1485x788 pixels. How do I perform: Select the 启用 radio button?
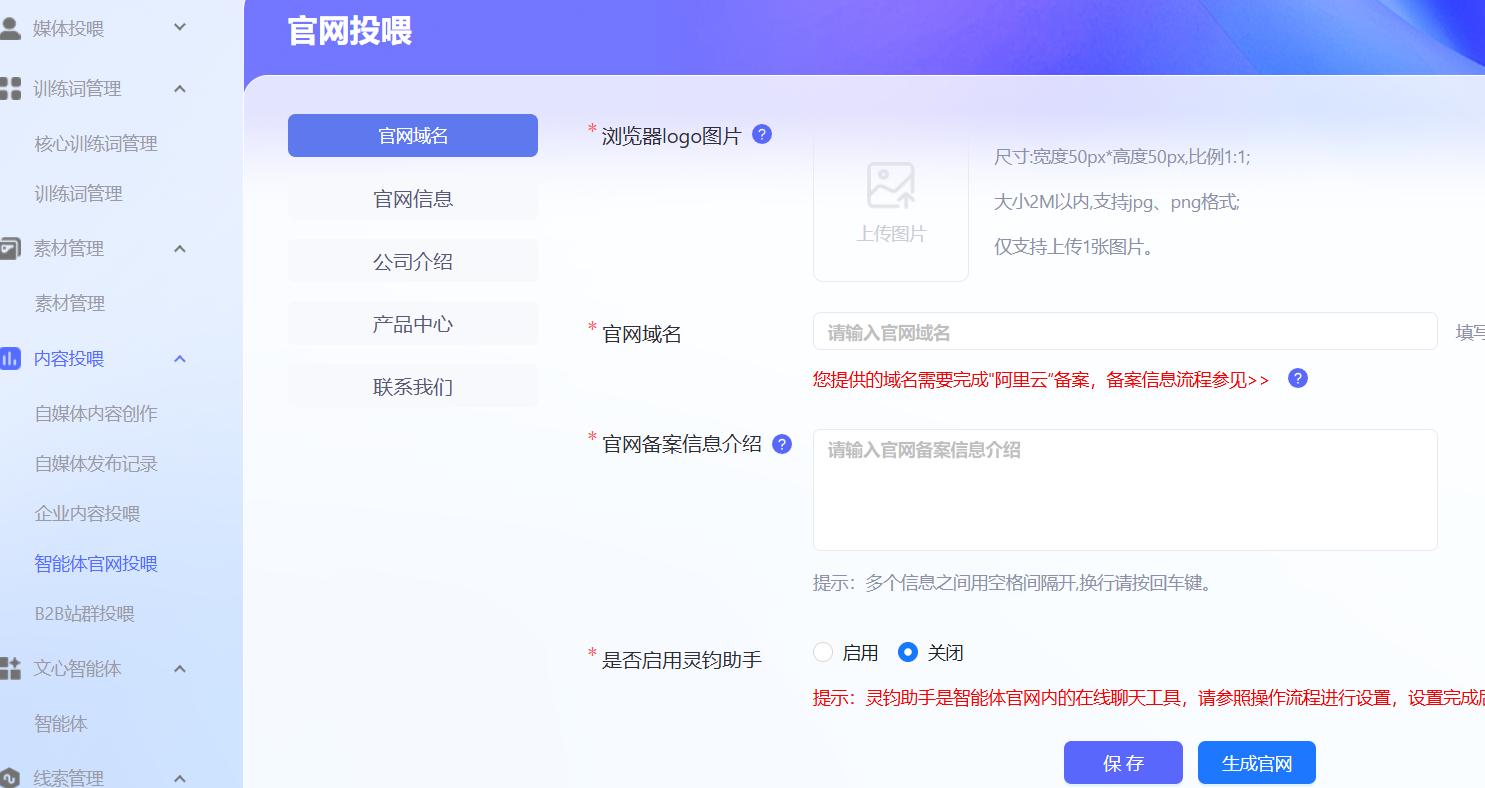click(823, 653)
